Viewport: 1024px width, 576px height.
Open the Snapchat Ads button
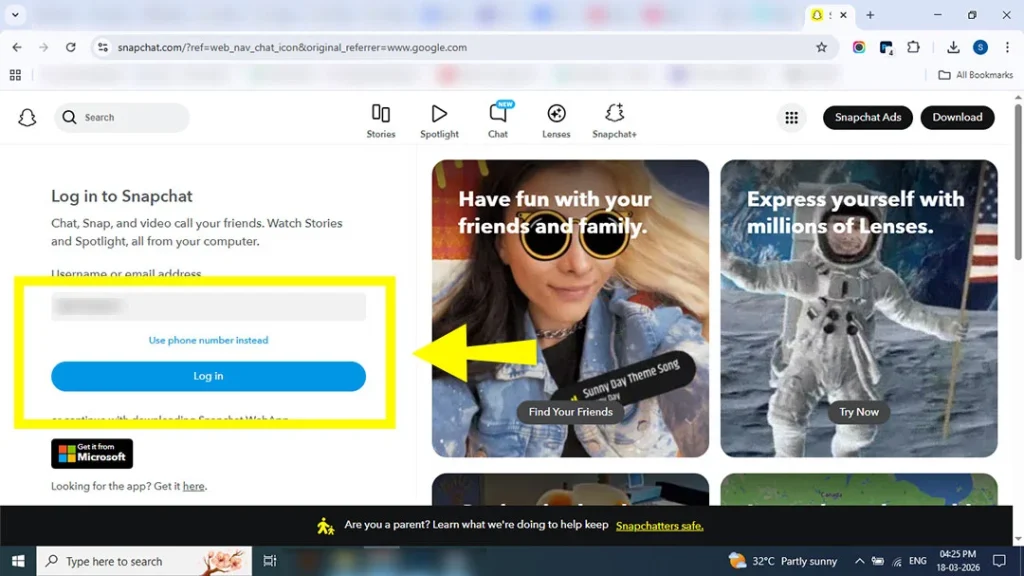[867, 117]
